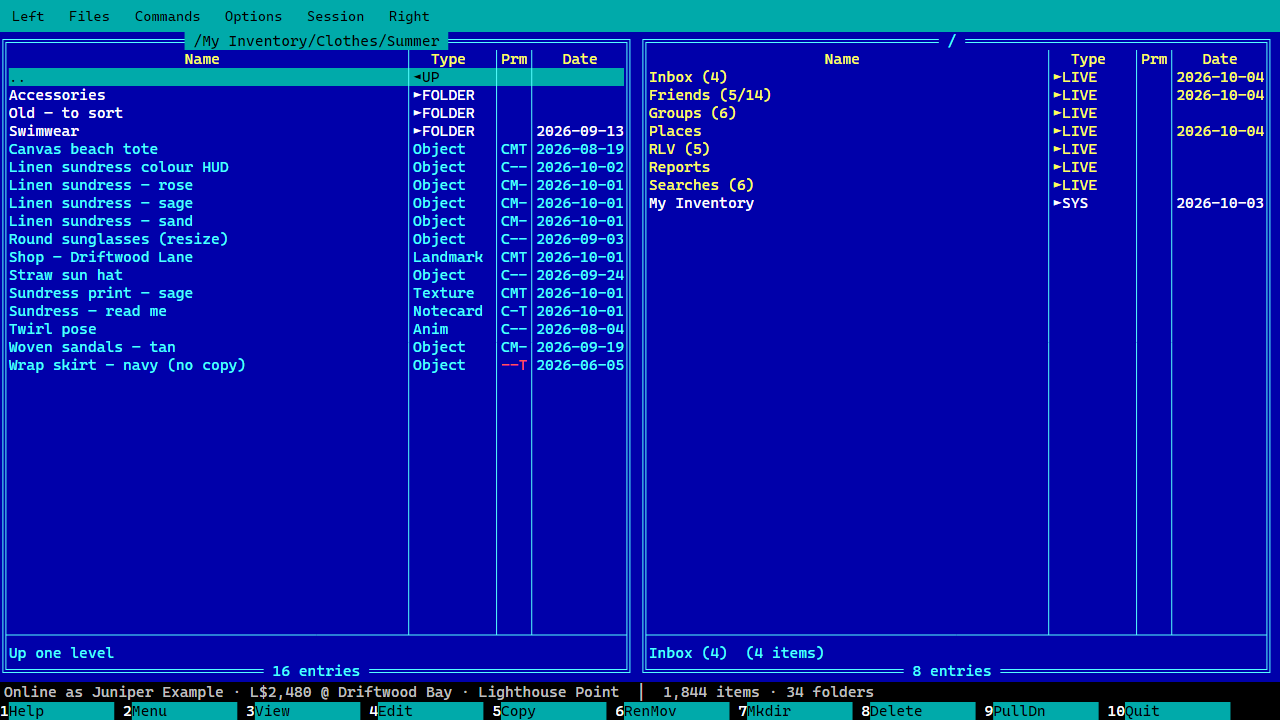This screenshot has width=1280, height=720.
Task: Click the F8 Delete button
Action: point(918,711)
